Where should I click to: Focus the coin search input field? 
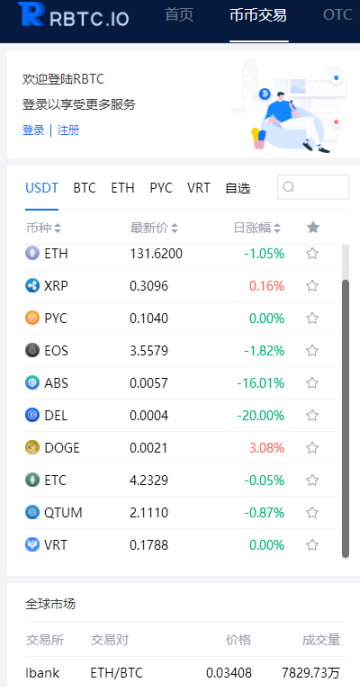click(313, 187)
